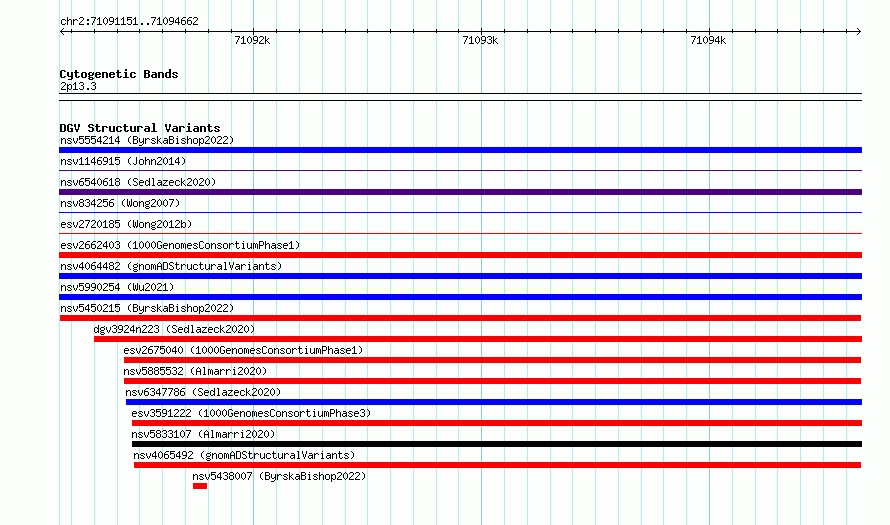Select the thin purple nsv1146915 line
This screenshot has height=525, width=890.
click(460, 170)
